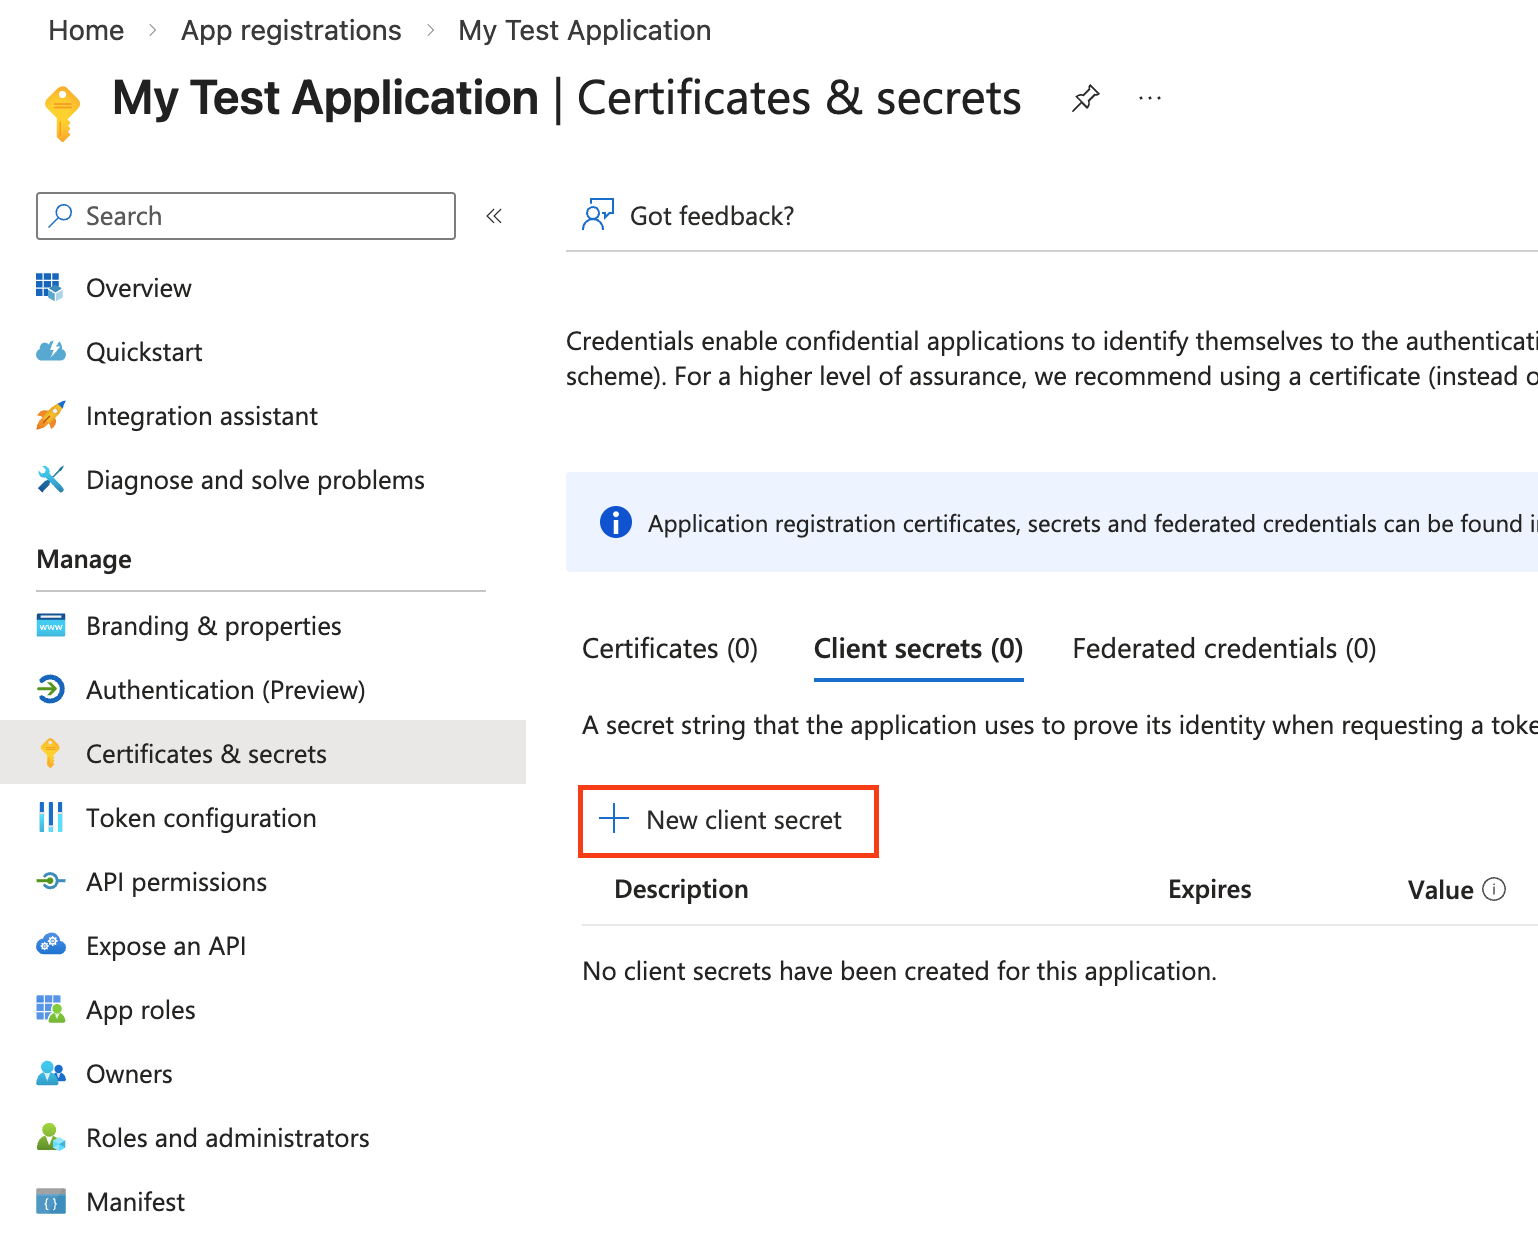Viewport: 1538px width, 1256px height.
Task: Open the App roles section
Action: click(x=140, y=1010)
